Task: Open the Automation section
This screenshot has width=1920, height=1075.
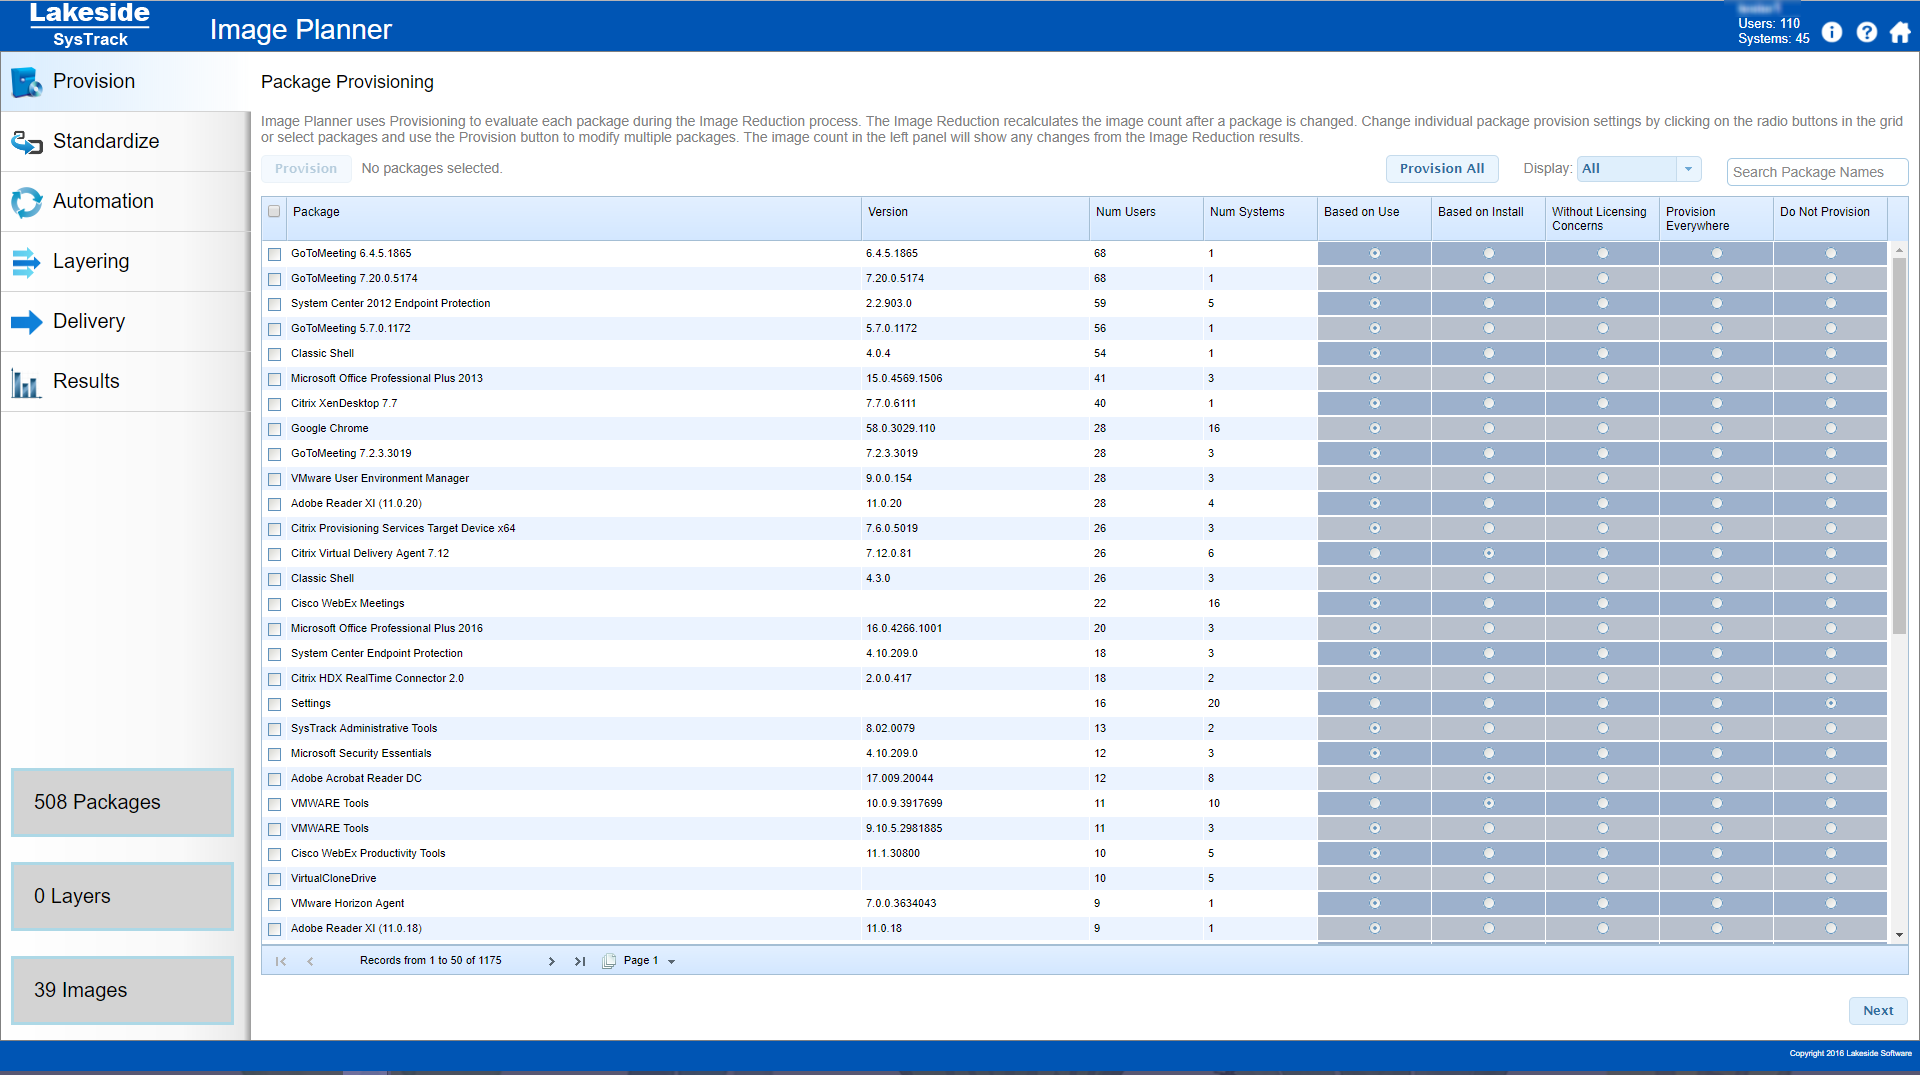Action: [x=125, y=202]
